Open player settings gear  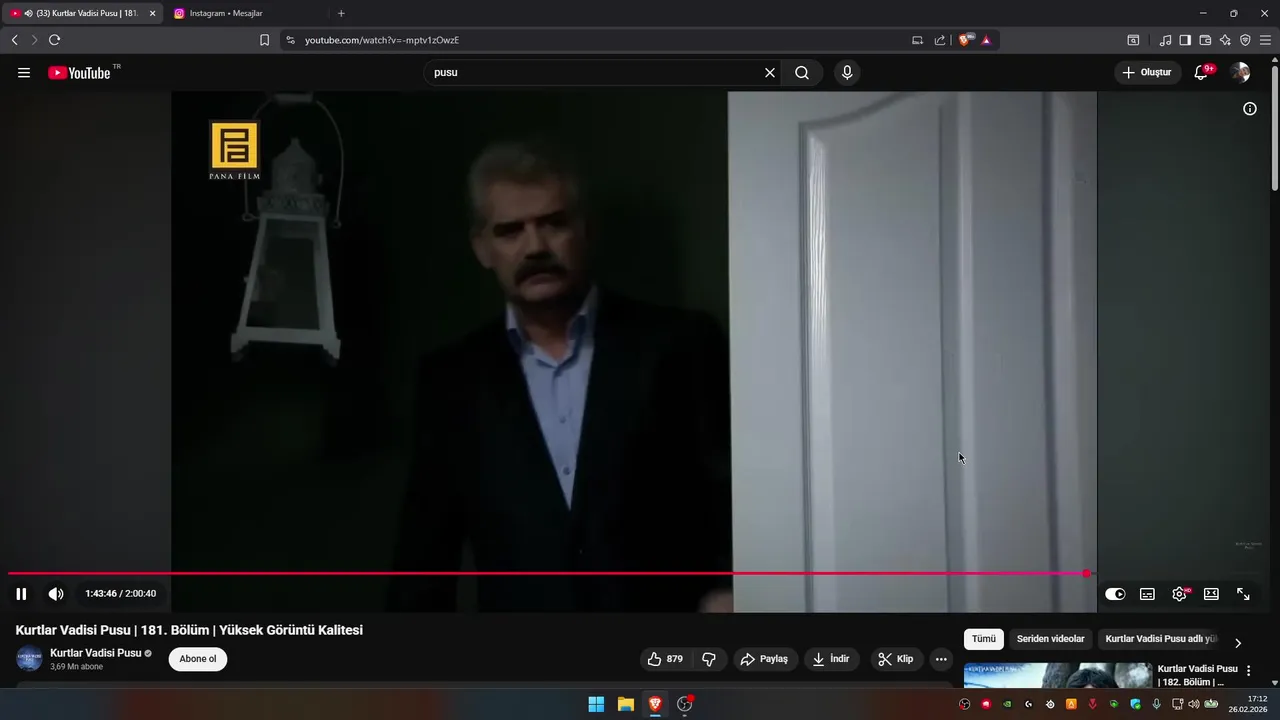point(1179,594)
